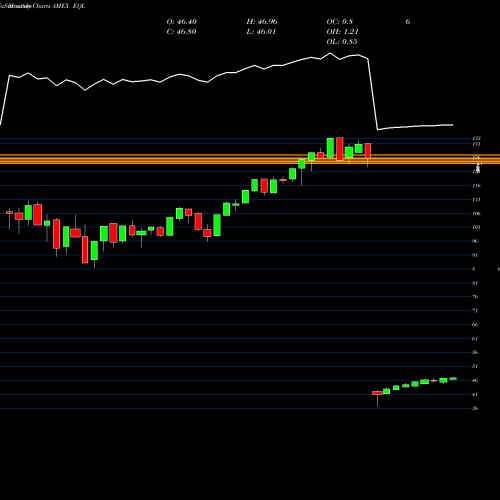Click the 106 price axis label
Image resolution: width=500 pixels, height=500 pixels.
coord(476,214)
